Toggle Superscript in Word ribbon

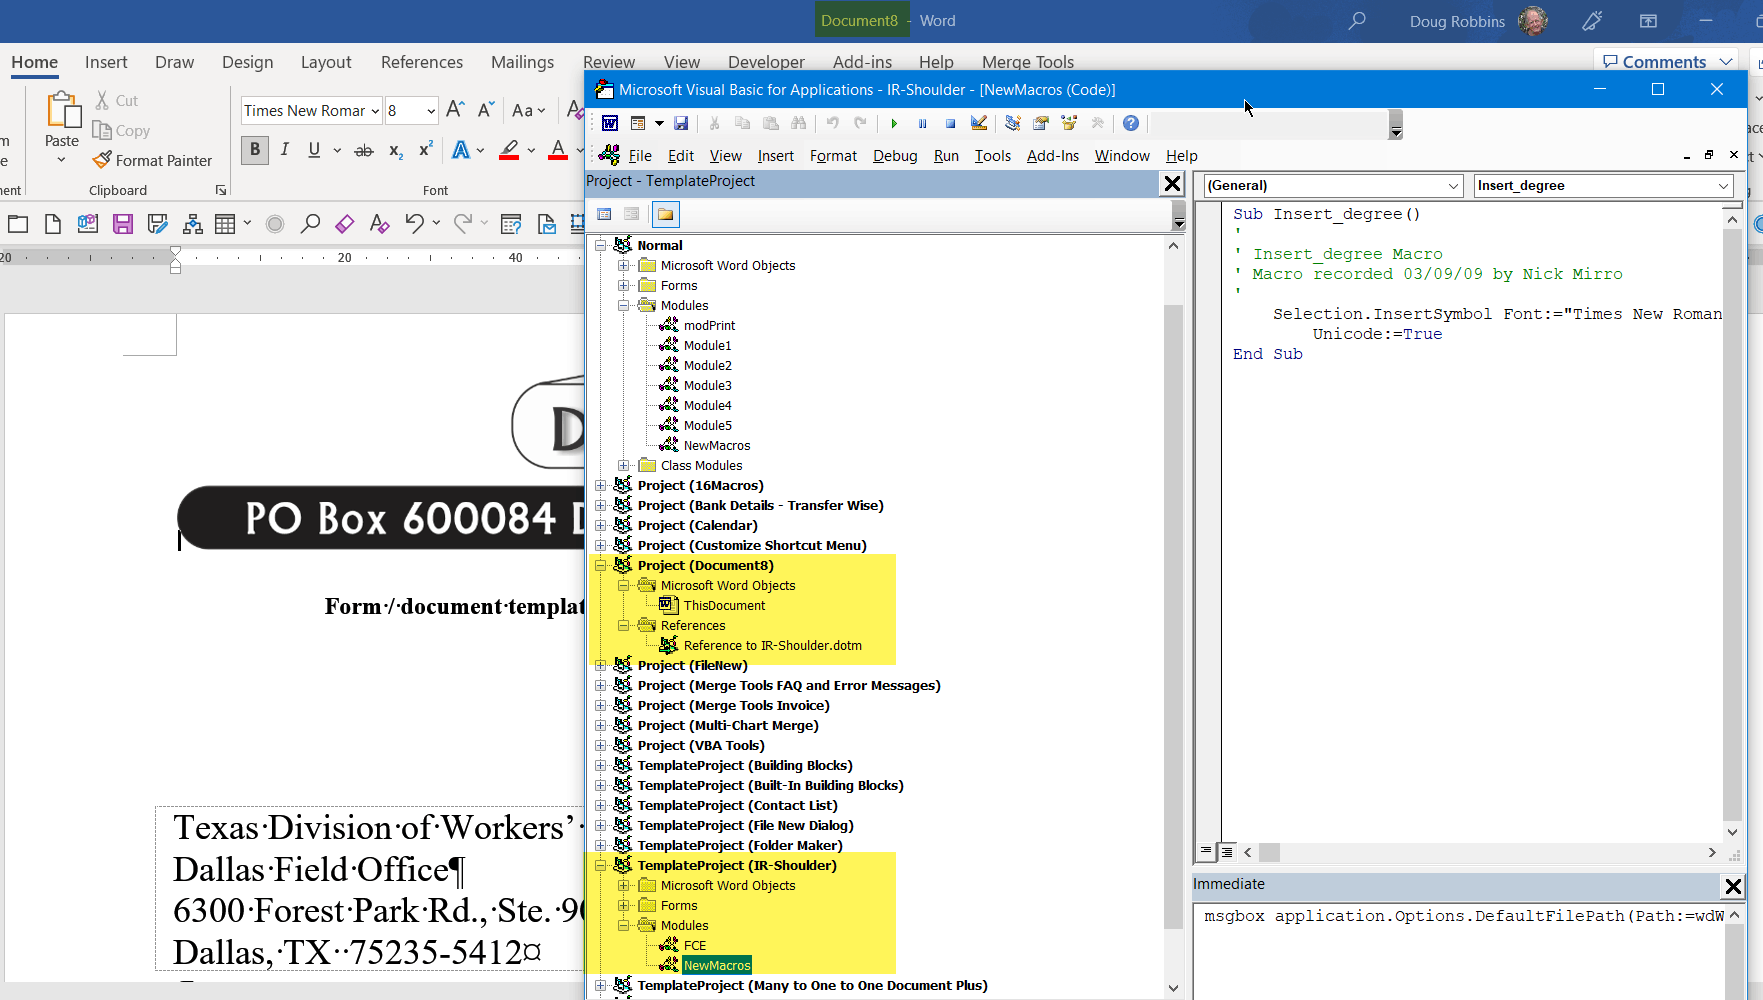coord(426,150)
